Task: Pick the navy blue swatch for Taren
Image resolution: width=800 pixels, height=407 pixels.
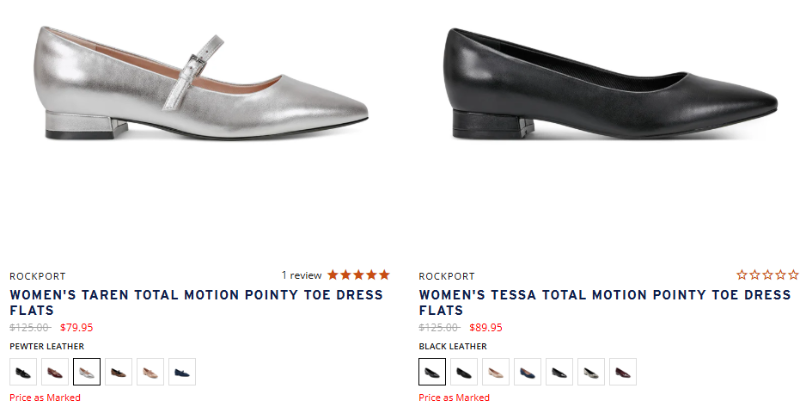Action: tap(182, 372)
